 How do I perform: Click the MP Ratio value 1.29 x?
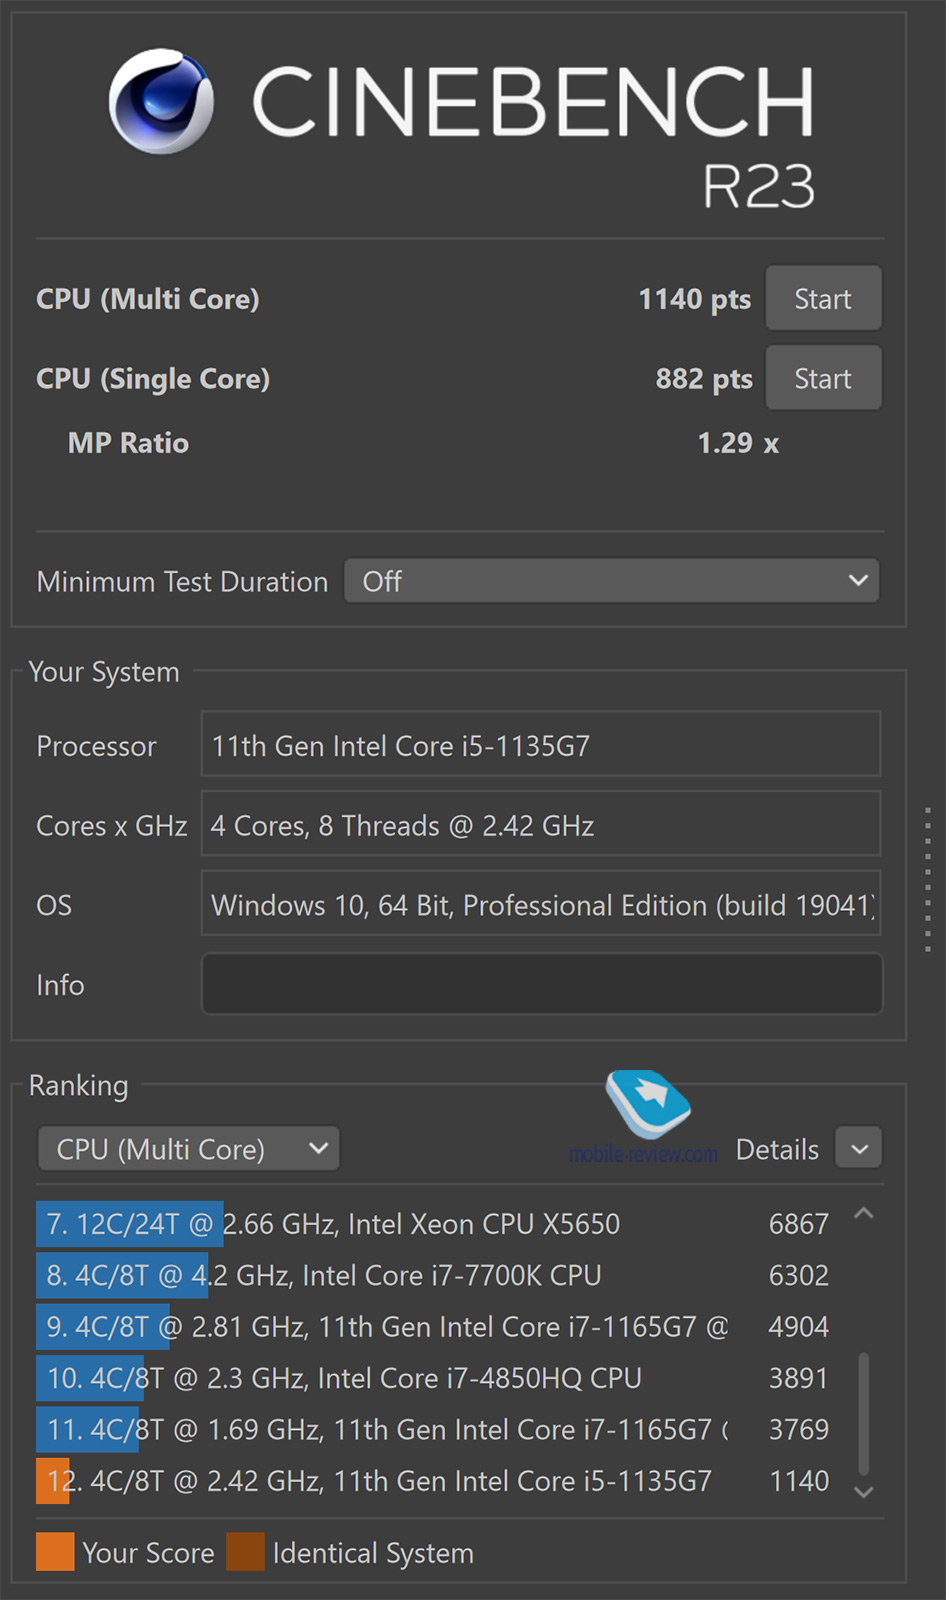[738, 443]
